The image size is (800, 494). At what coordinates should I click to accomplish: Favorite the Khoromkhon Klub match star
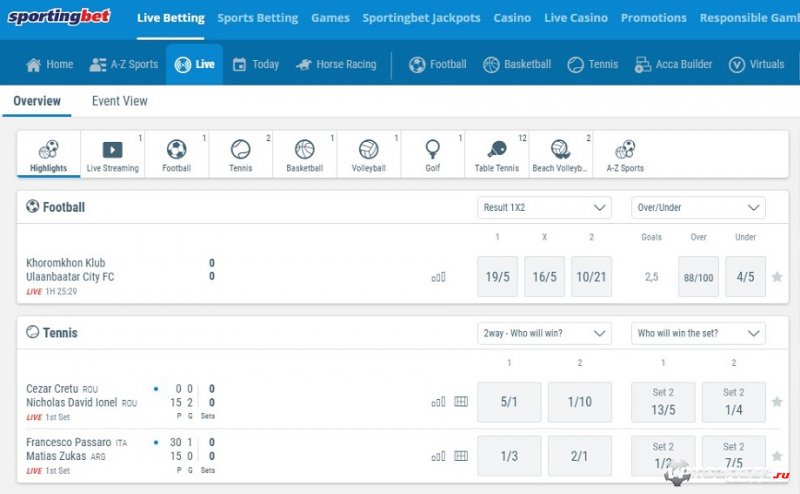point(777,277)
